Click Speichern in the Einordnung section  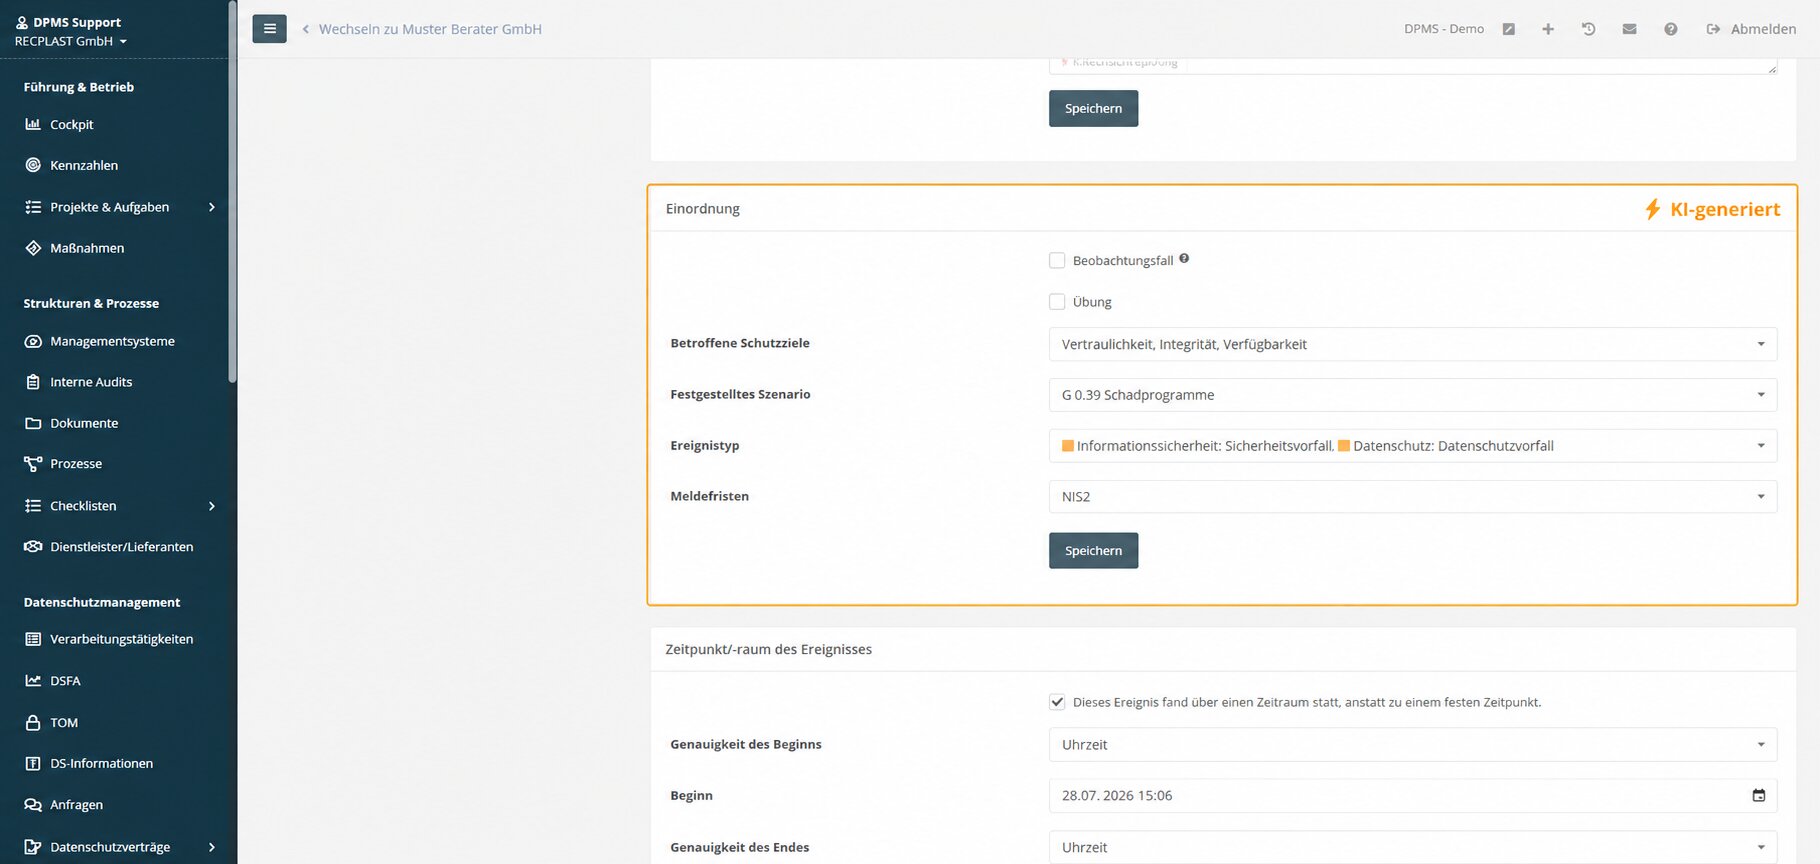point(1093,551)
